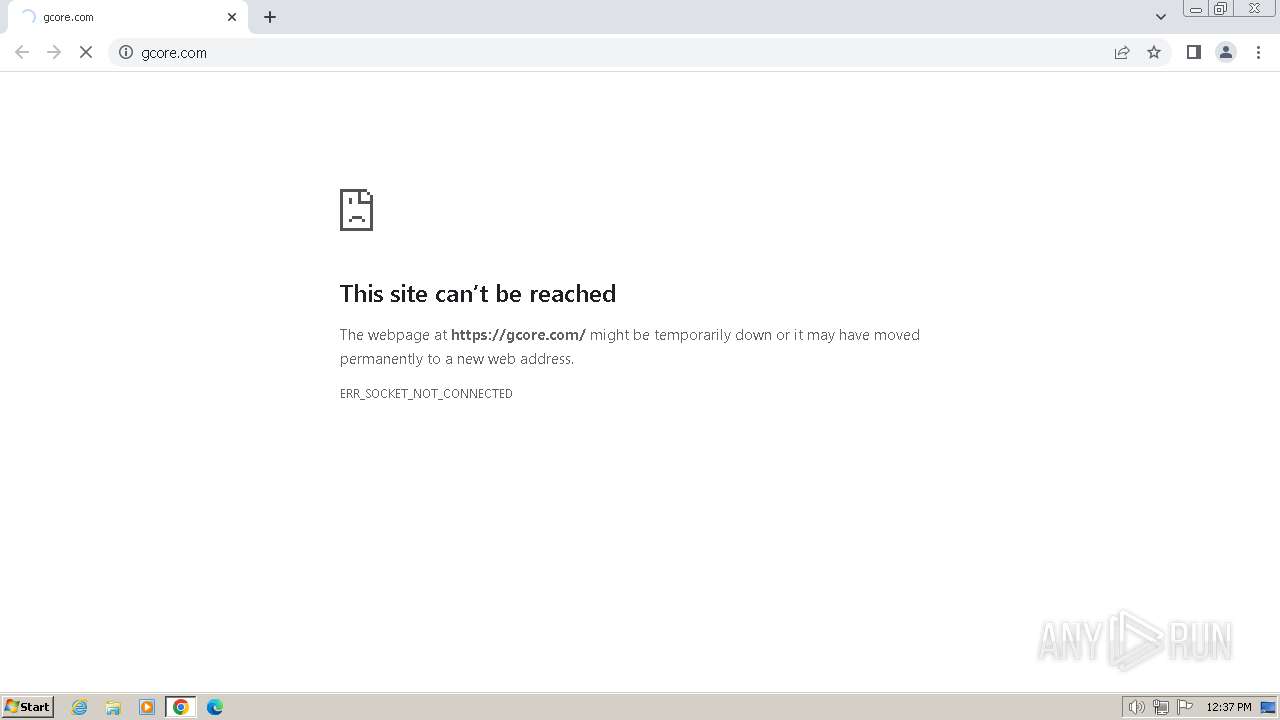Screen dimensions: 1280x720
Task: Bookmark this tab with the star
Action: coord(1154,52)
